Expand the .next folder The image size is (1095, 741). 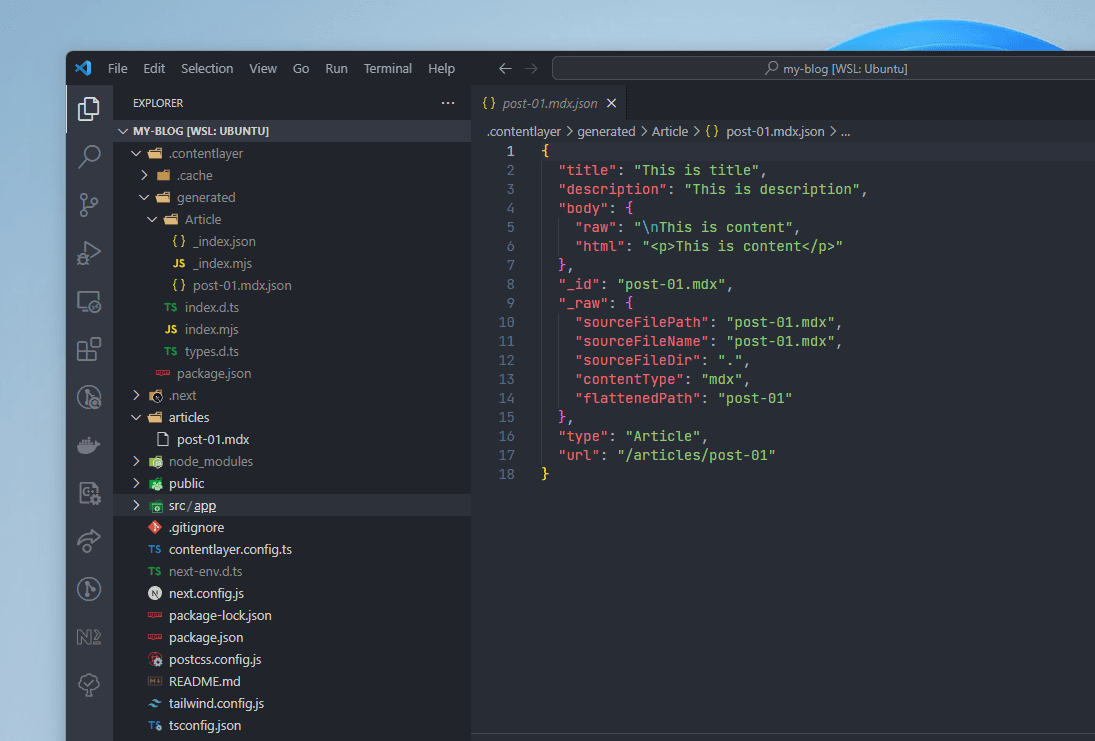(292, 395)
